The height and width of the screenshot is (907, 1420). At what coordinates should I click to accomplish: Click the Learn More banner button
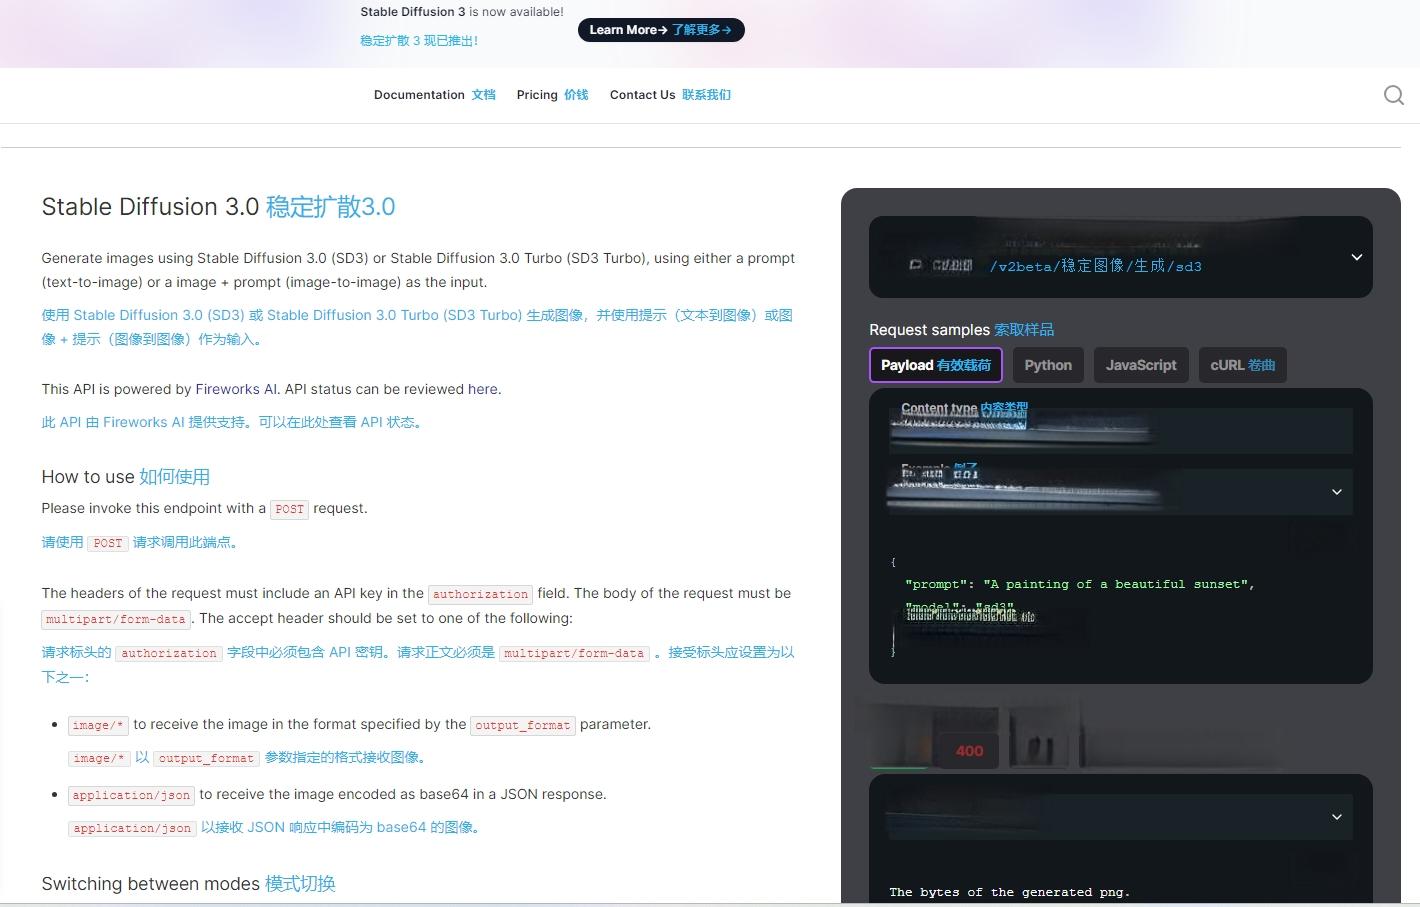[x=660, y=30]
